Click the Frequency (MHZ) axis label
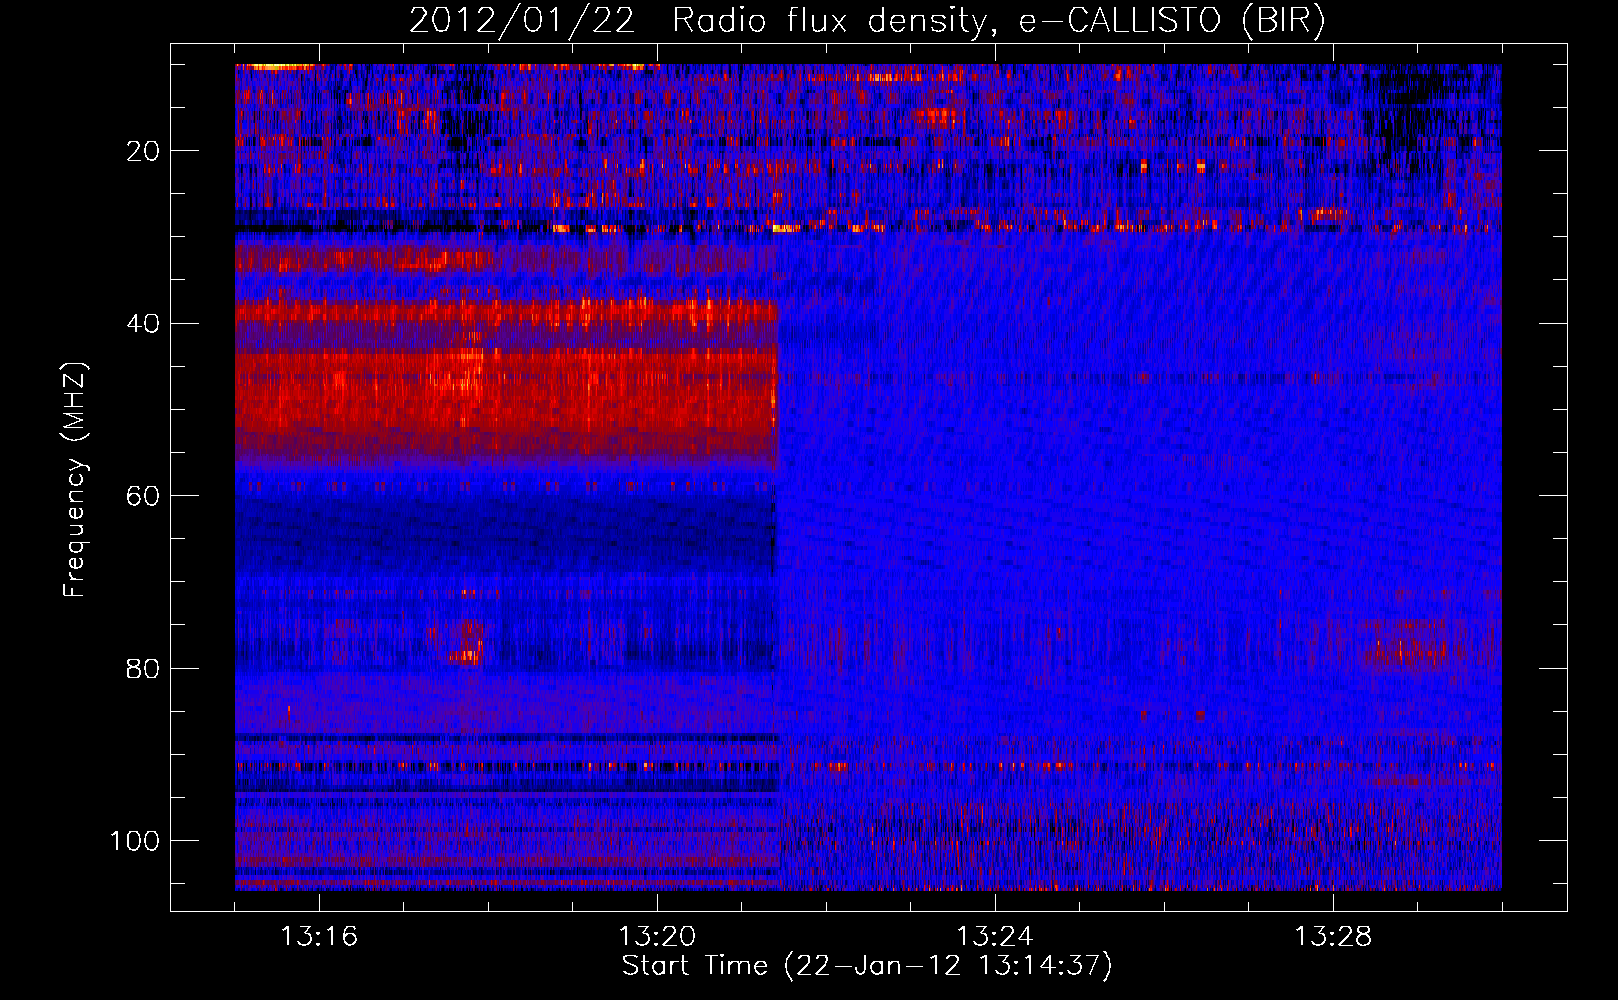Image resolution: width=1618 pixels, height=1000 pixels. [75, 480]
